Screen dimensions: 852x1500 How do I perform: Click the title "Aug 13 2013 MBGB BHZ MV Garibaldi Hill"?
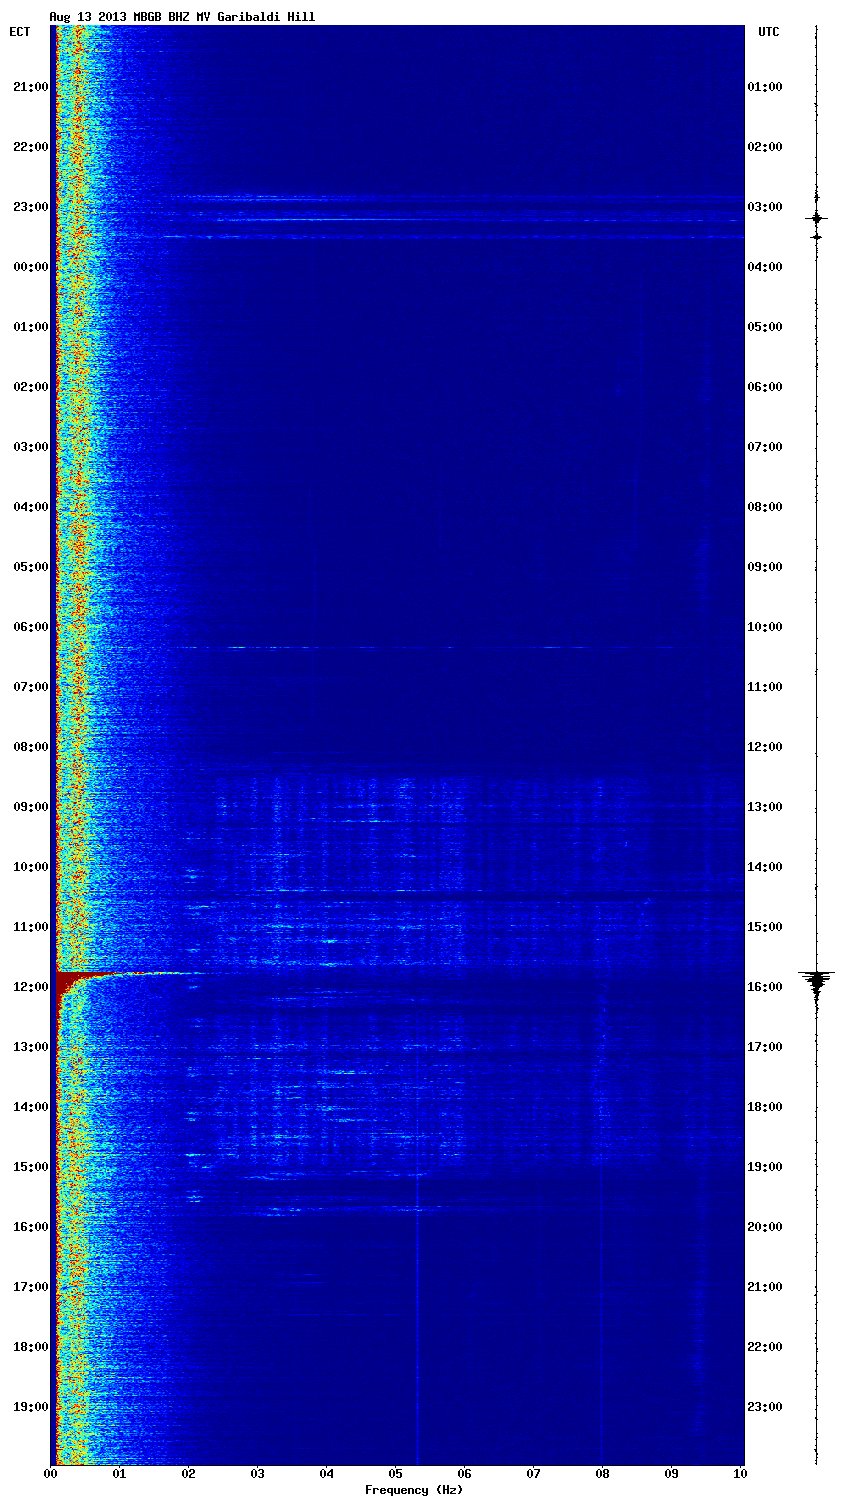pos(182,17)
